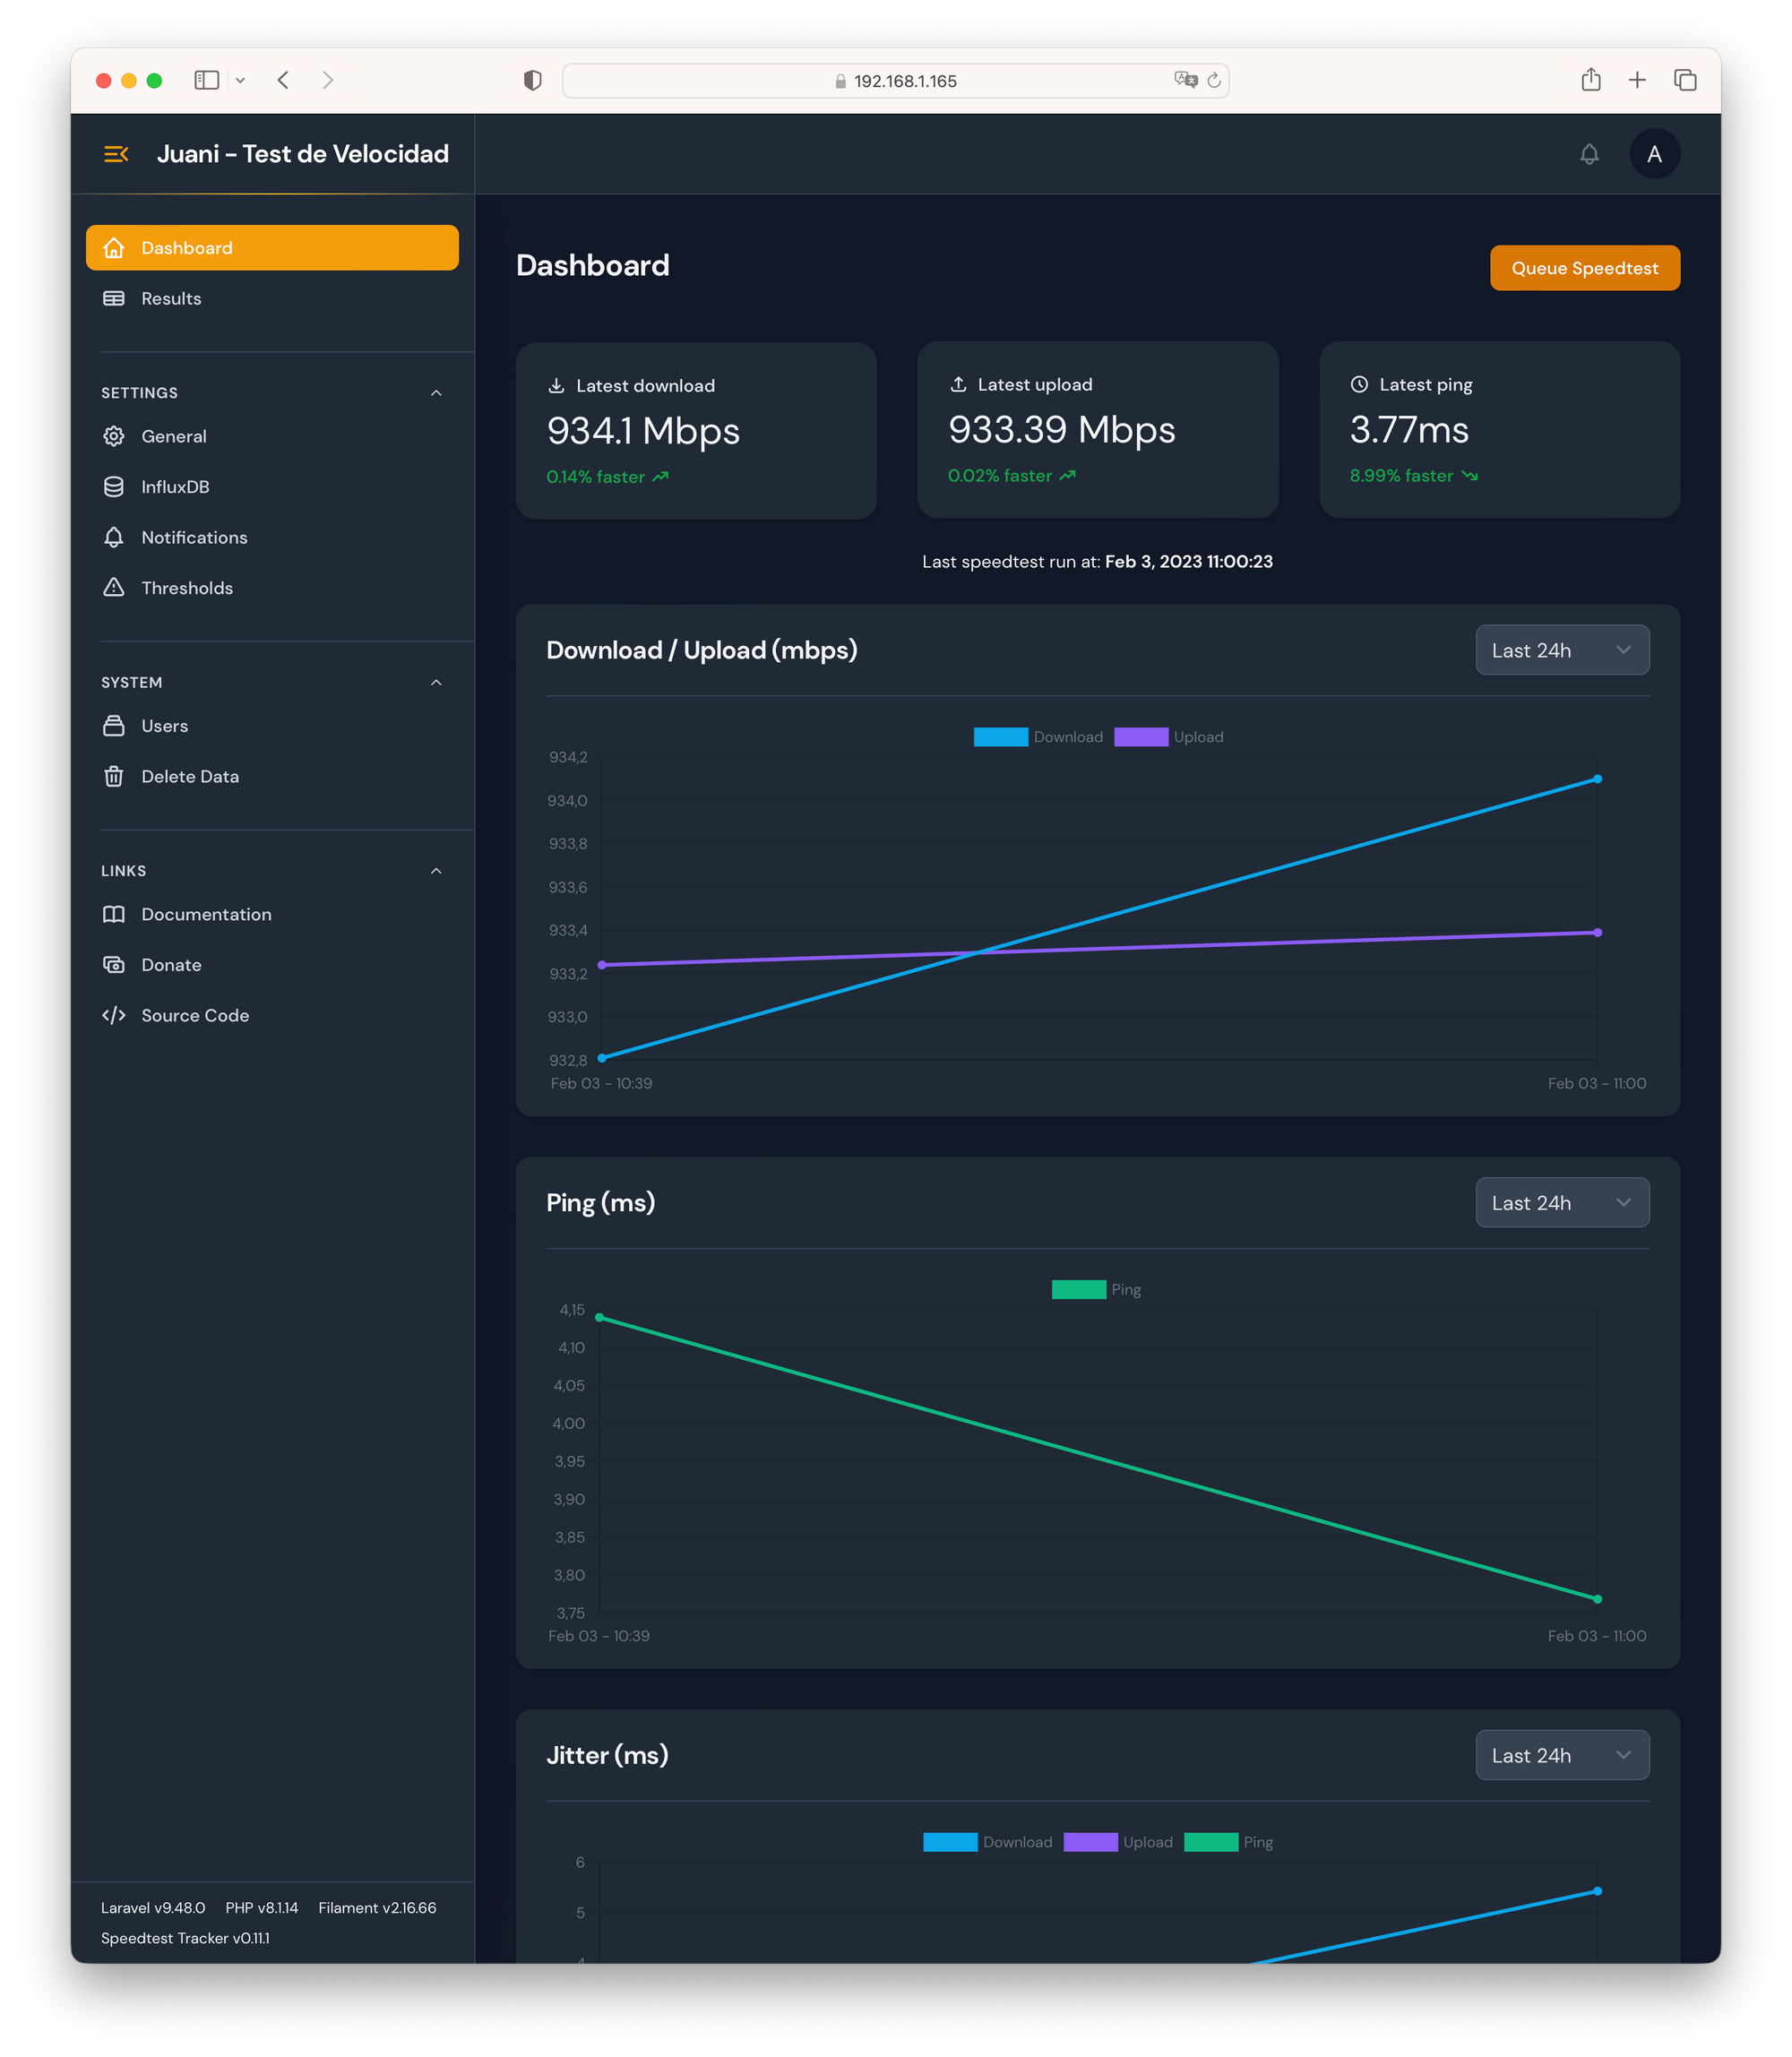Click the Queue Speedtest button
This screenshot has height=2057, width=1792.
point(1584,268)
